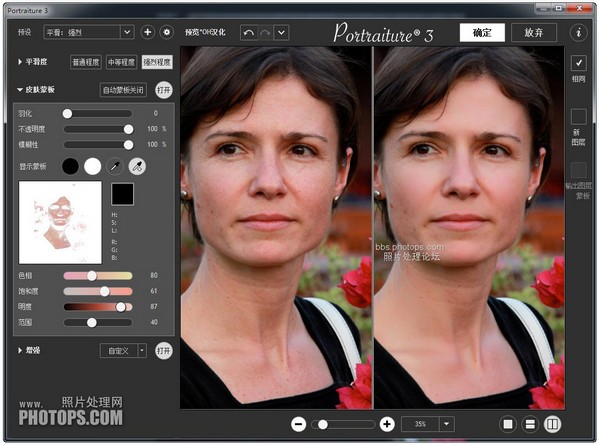This screenshot has width=599, height=445.
Task: Select 普通程度 smoothing level
Action: click(86, 62)
